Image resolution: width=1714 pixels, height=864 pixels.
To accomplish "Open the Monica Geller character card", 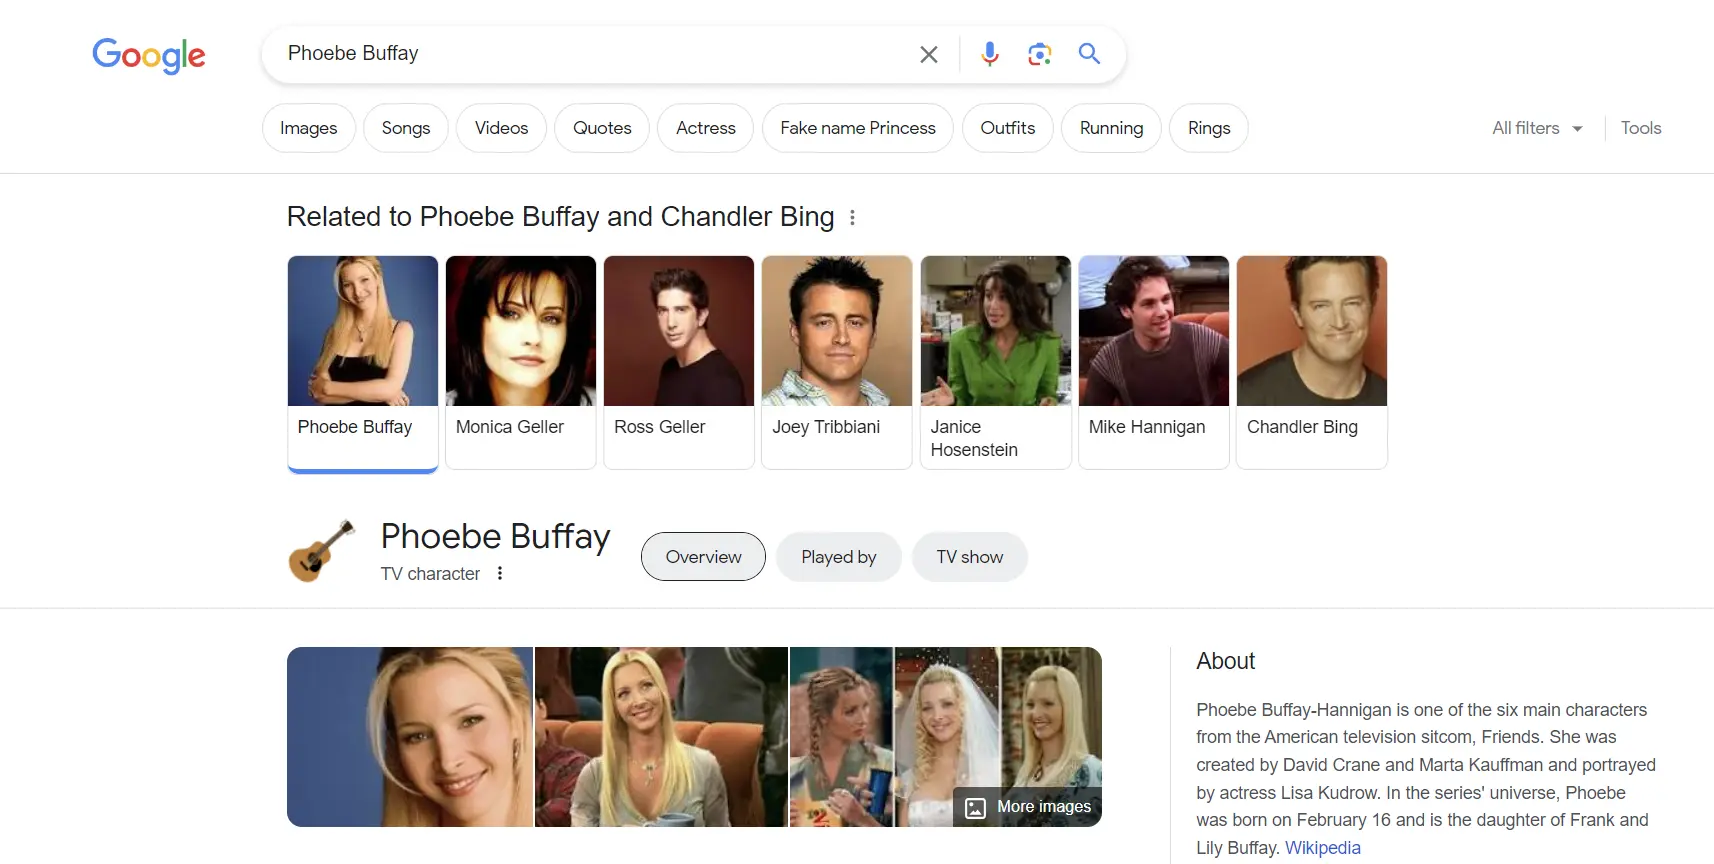I will click(x=521, y=362).
